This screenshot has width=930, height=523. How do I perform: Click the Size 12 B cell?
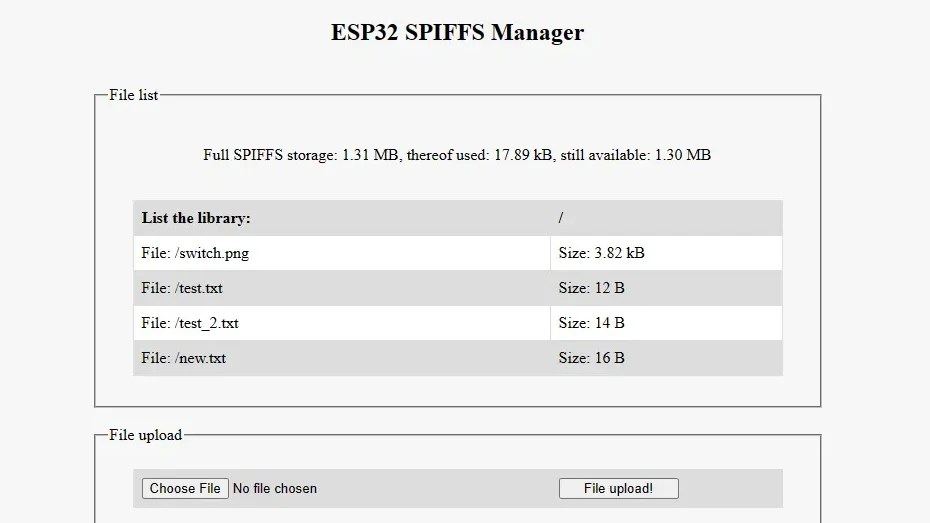point(591,288)
